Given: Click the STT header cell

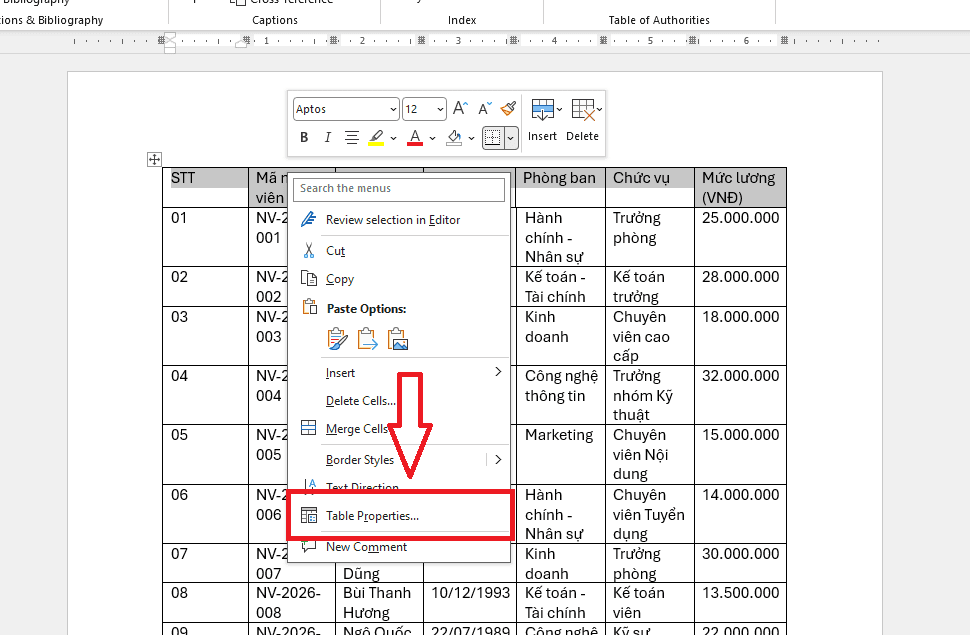Looking at the screenshot, I should point(205,188).
